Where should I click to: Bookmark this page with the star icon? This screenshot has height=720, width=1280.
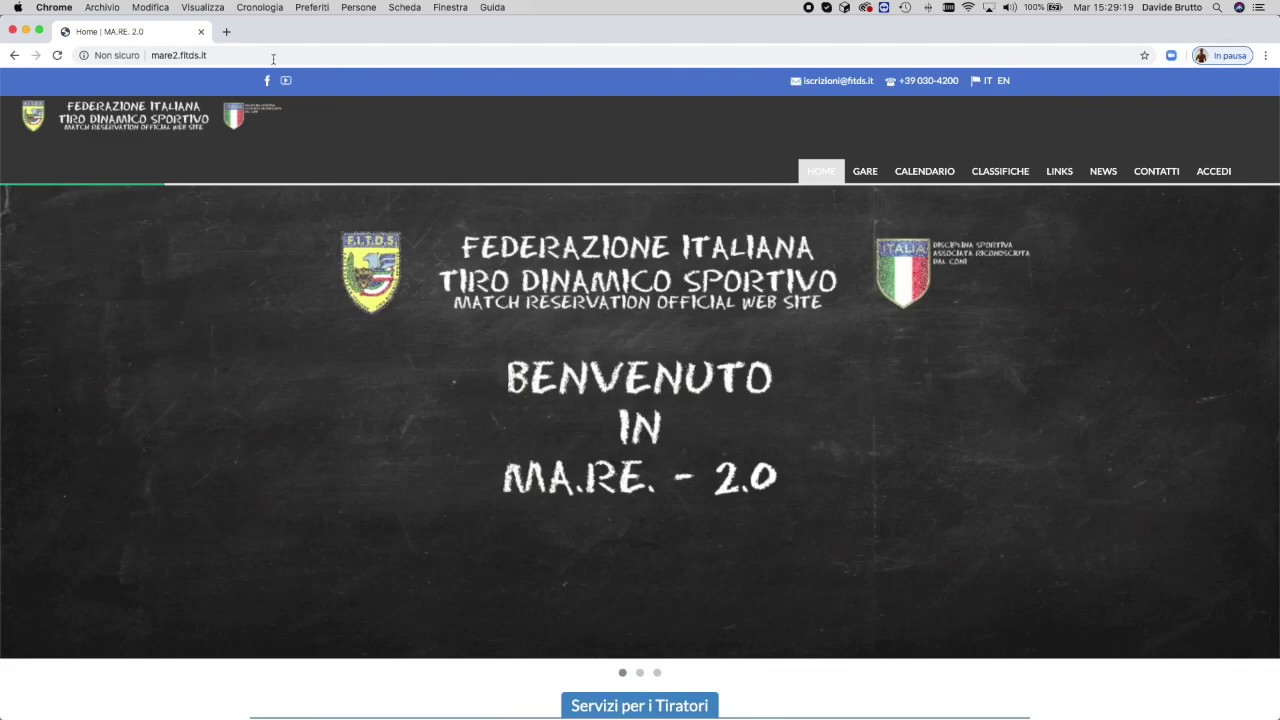[x=1145, y=55]
